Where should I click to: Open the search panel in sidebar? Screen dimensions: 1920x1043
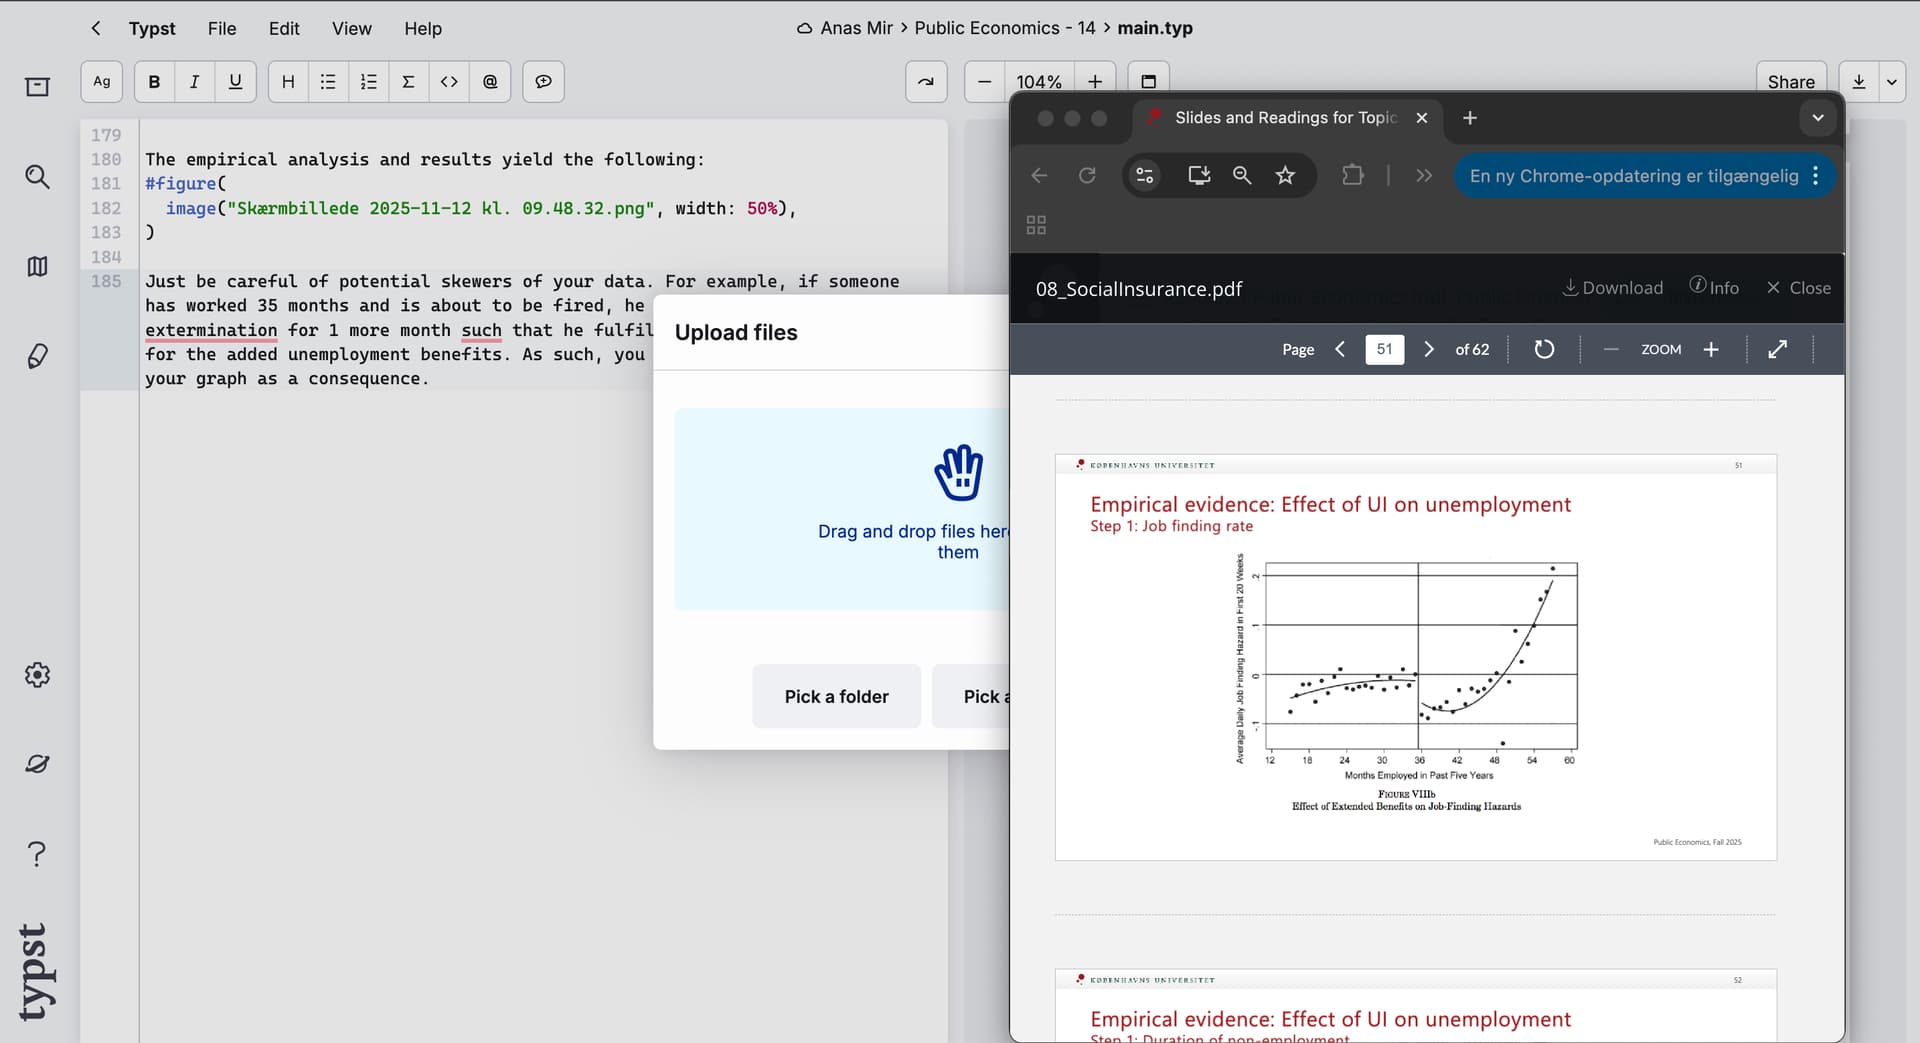[37, 177]
